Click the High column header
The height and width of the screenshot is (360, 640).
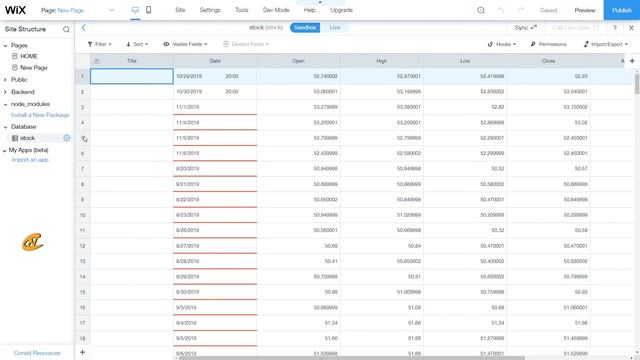coord(382,61)
